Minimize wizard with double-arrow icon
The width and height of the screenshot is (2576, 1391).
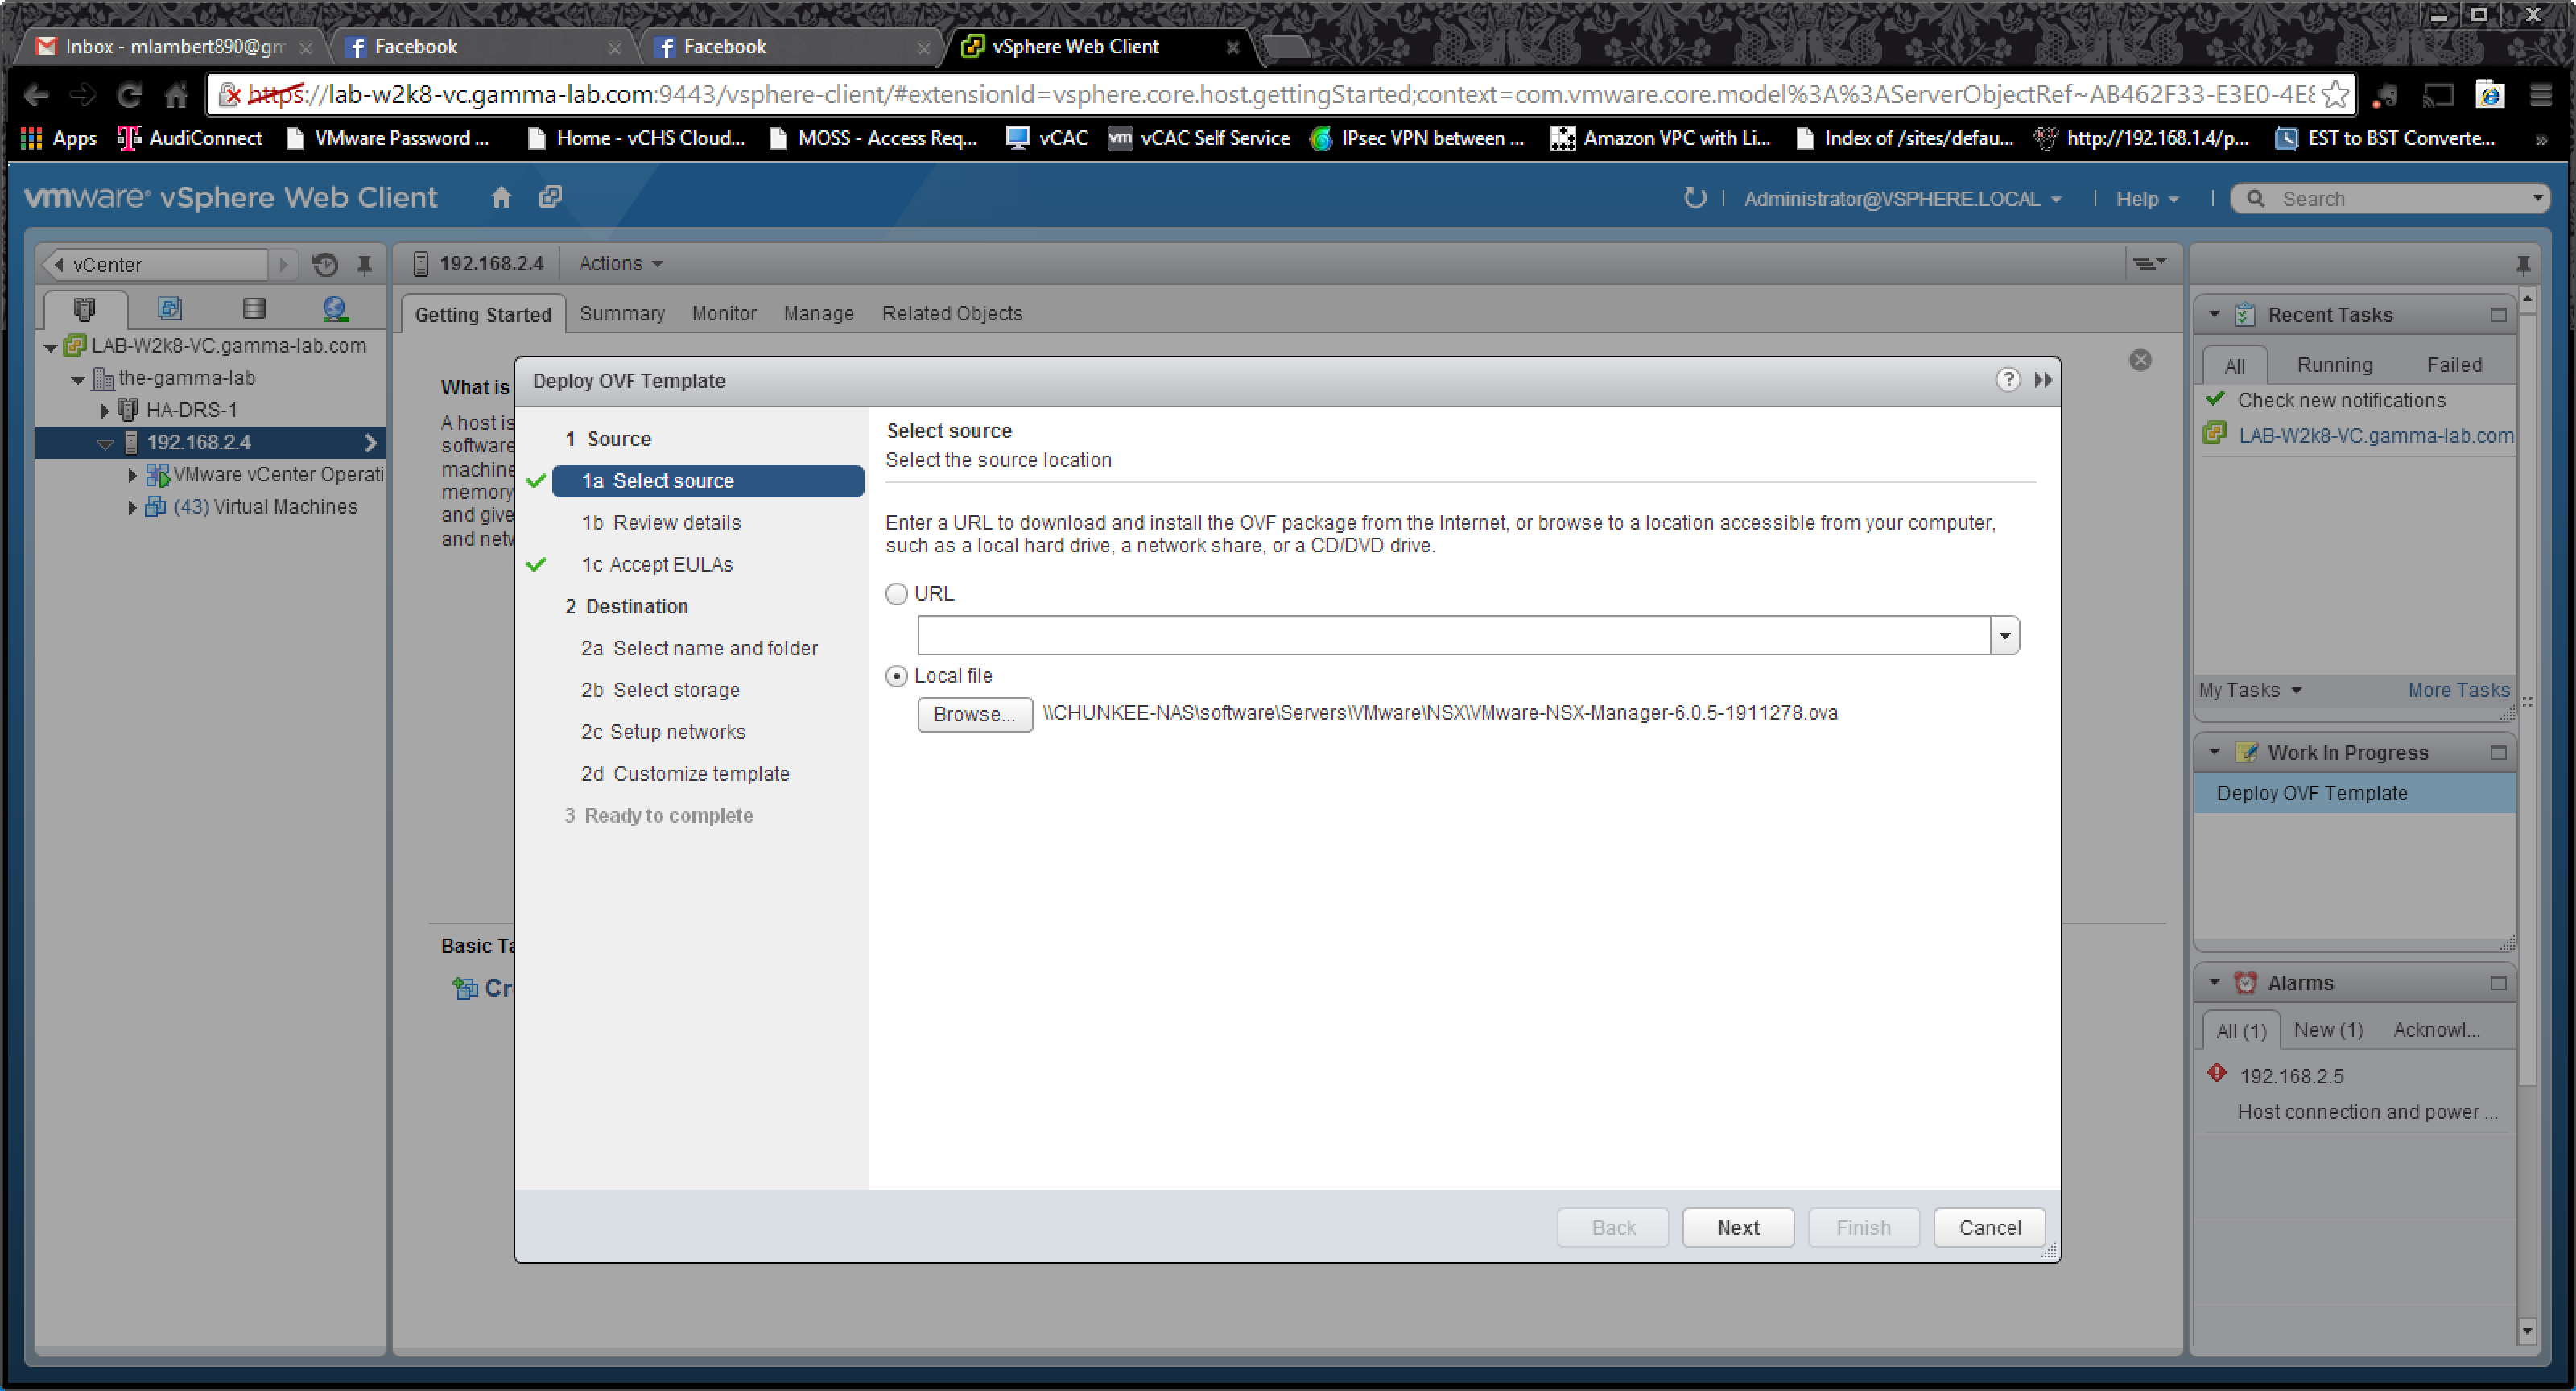coord(2042,380)
